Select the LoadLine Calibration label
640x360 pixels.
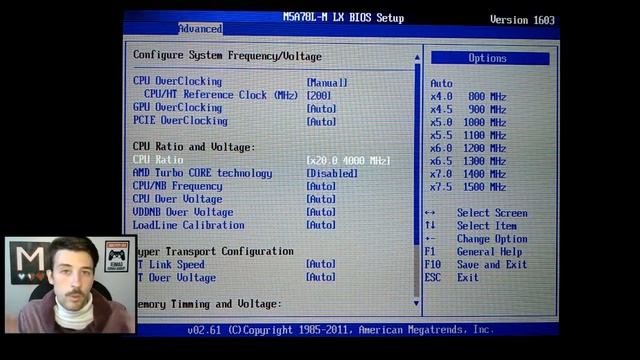click(189, 225)
